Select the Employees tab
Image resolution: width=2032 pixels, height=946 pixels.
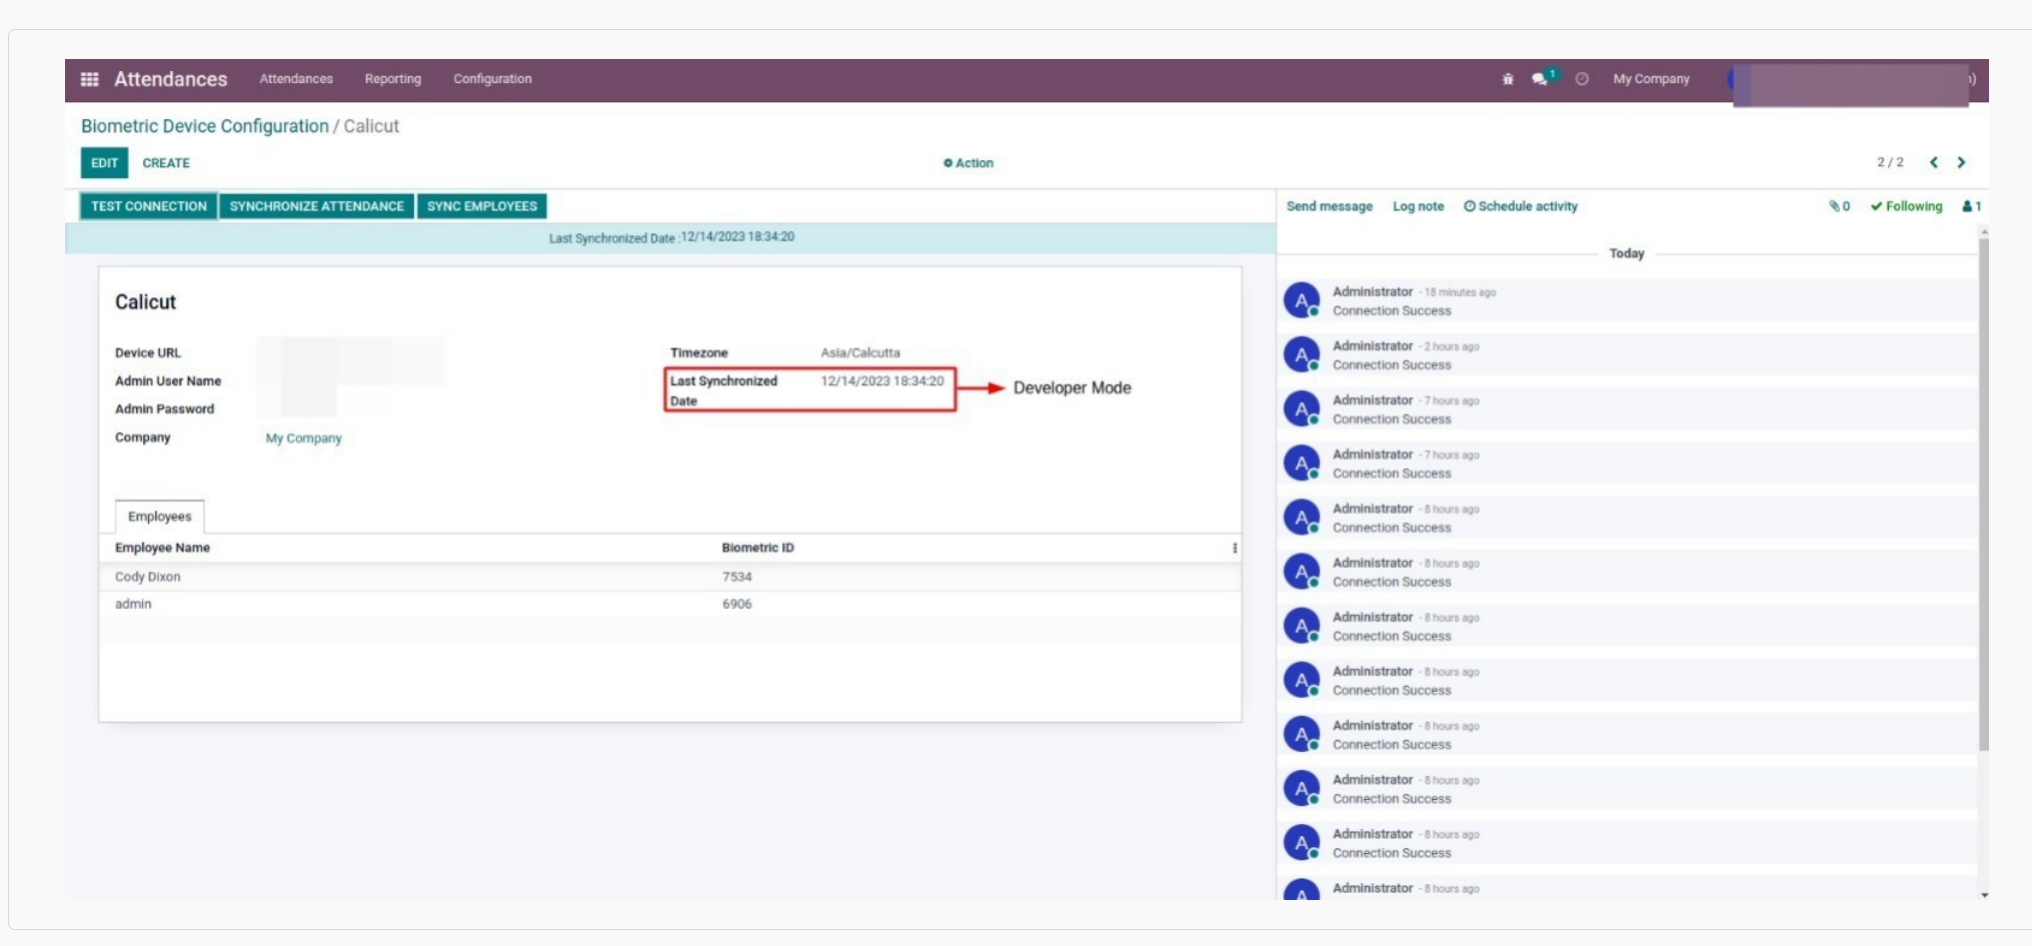coord(160,516)
